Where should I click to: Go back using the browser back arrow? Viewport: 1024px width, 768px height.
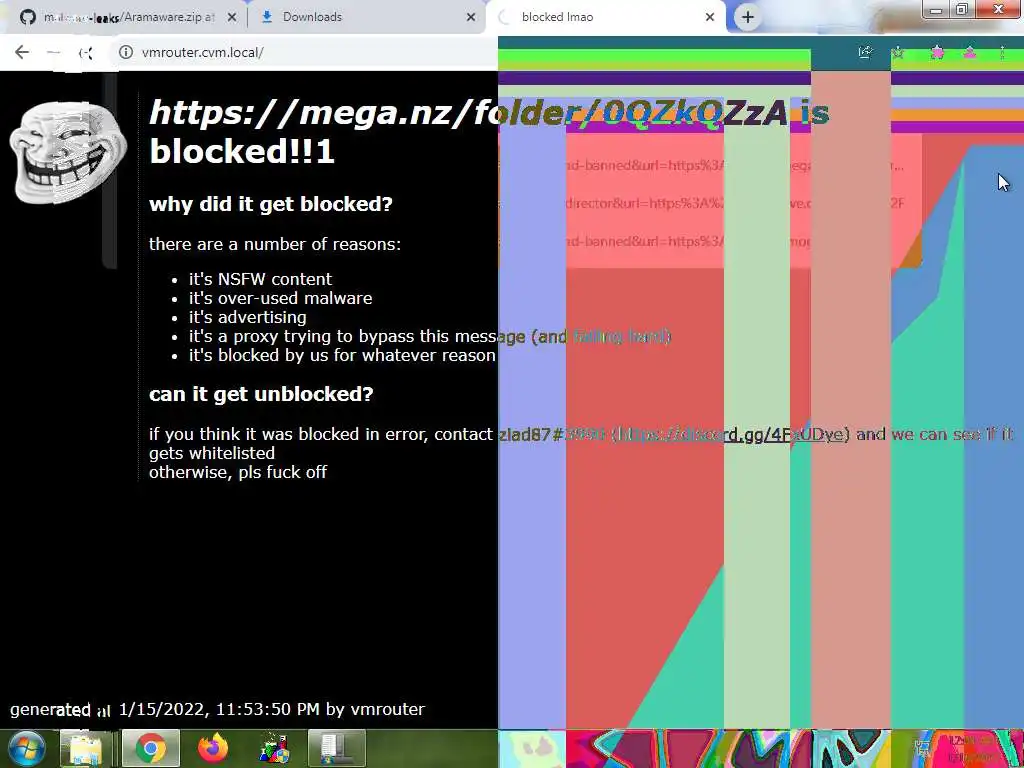click(22, 52)
